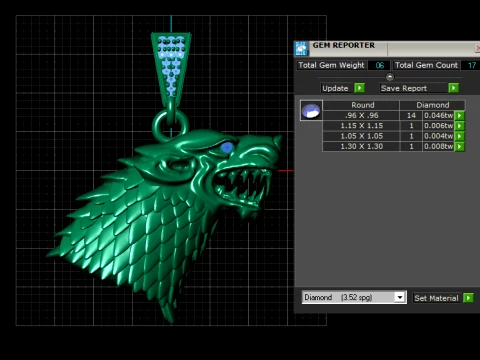Screen dimensions: 480x360
Task: Open the Diamond (3.52 spg) material dropdown
Action: (x=400, y=297)
